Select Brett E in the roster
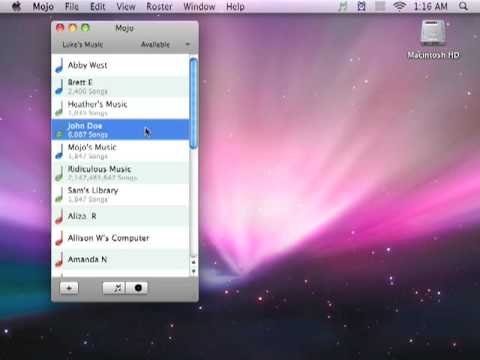 click(120, 87)
